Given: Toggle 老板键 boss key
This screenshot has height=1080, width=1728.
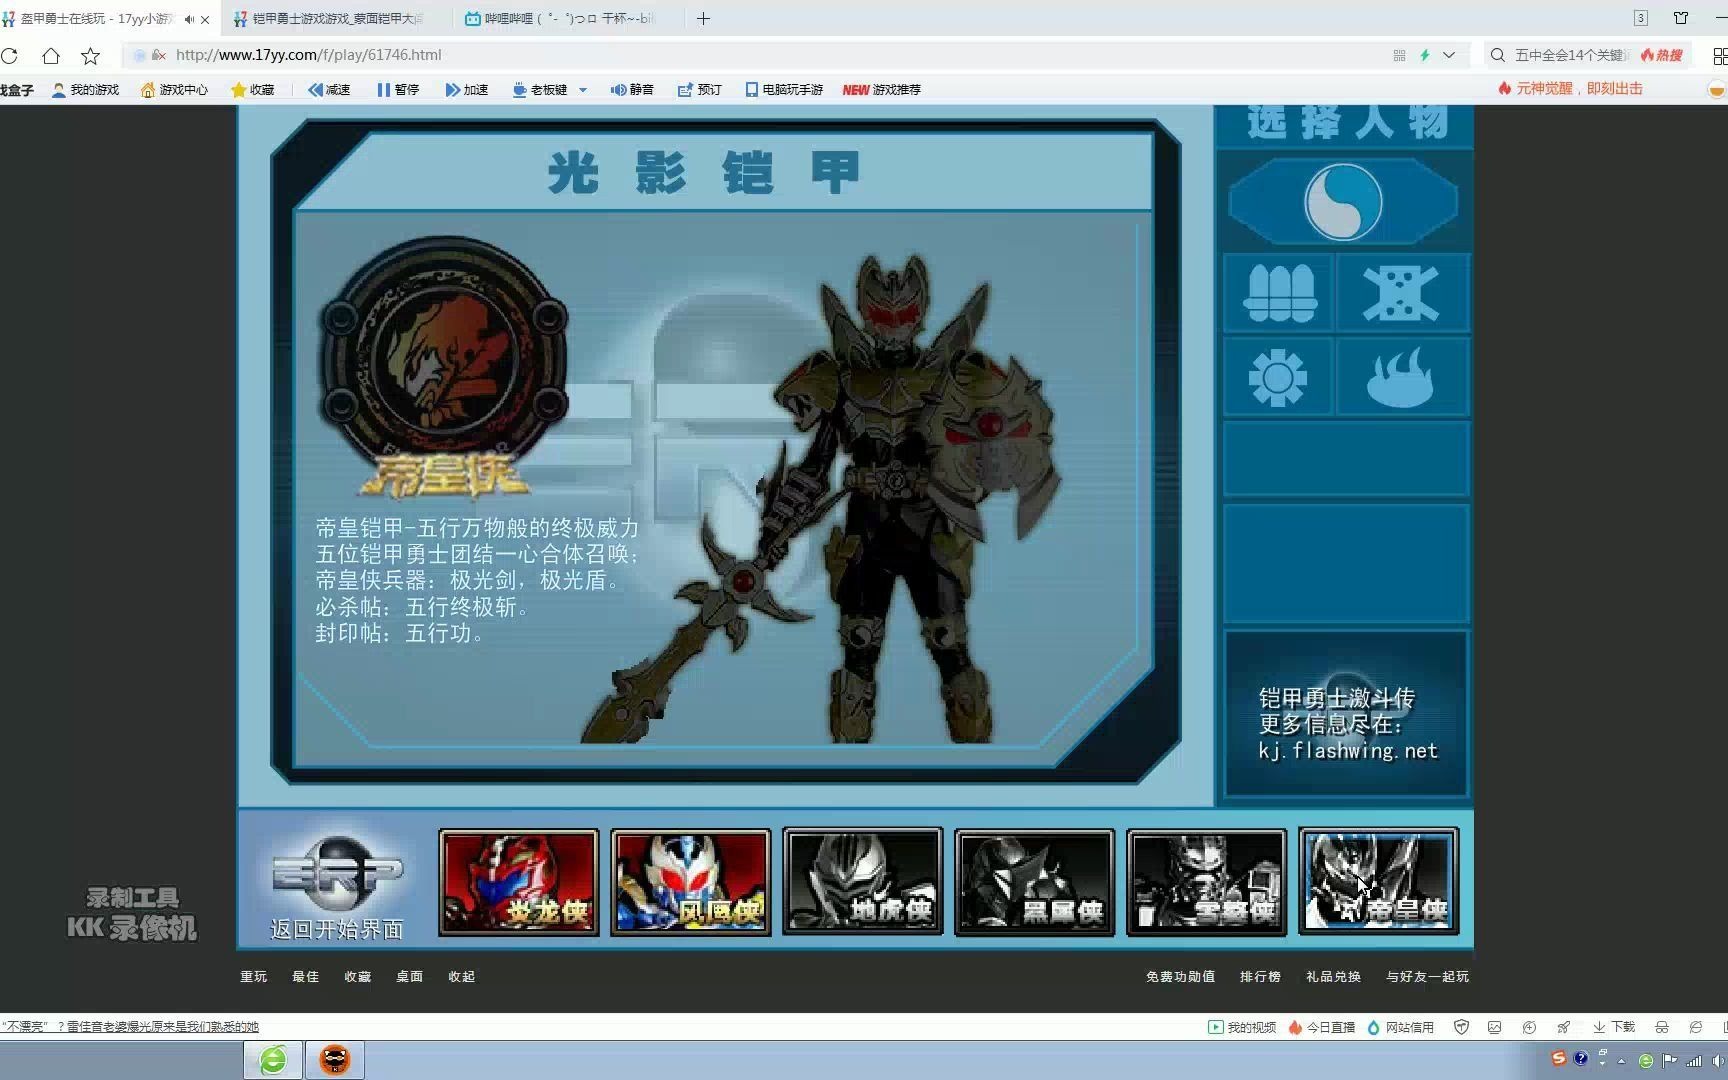Looking at the screenshot, I should (540, 90).
